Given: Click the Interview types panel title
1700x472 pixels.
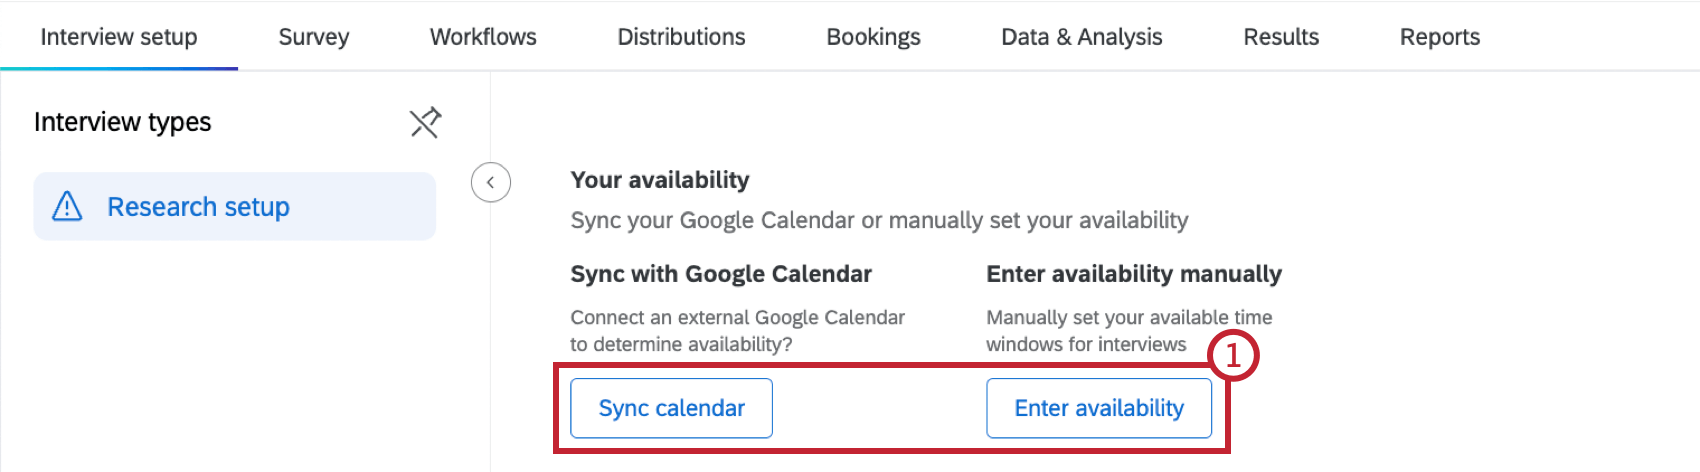Looking at the screenshot, I should pyautogui.click(x=123, y=122).
